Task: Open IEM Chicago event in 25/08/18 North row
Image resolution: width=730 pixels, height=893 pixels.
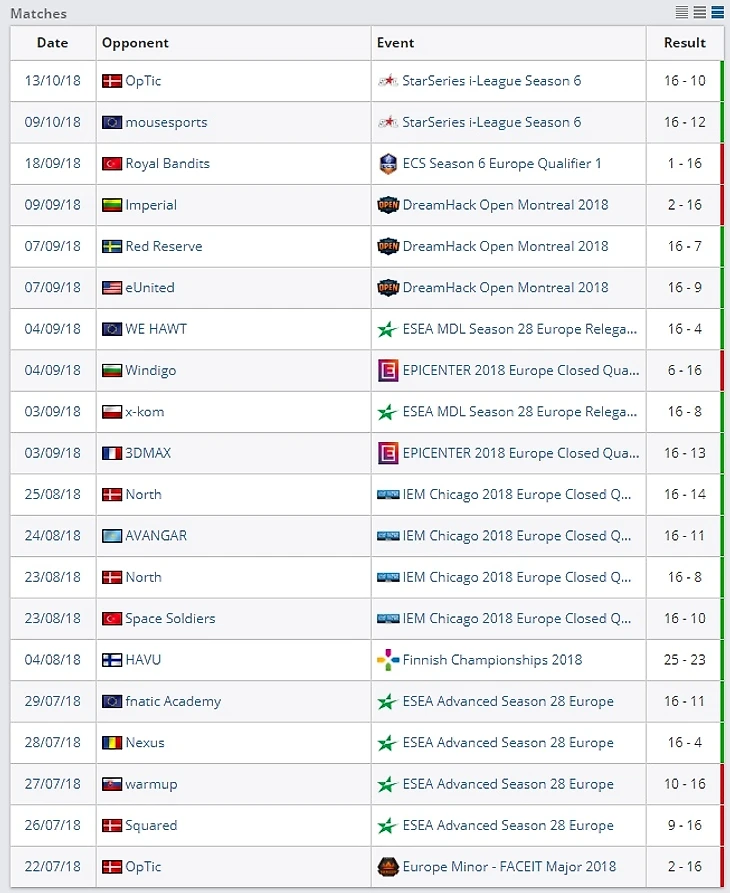Action: (x=516, y=494)
